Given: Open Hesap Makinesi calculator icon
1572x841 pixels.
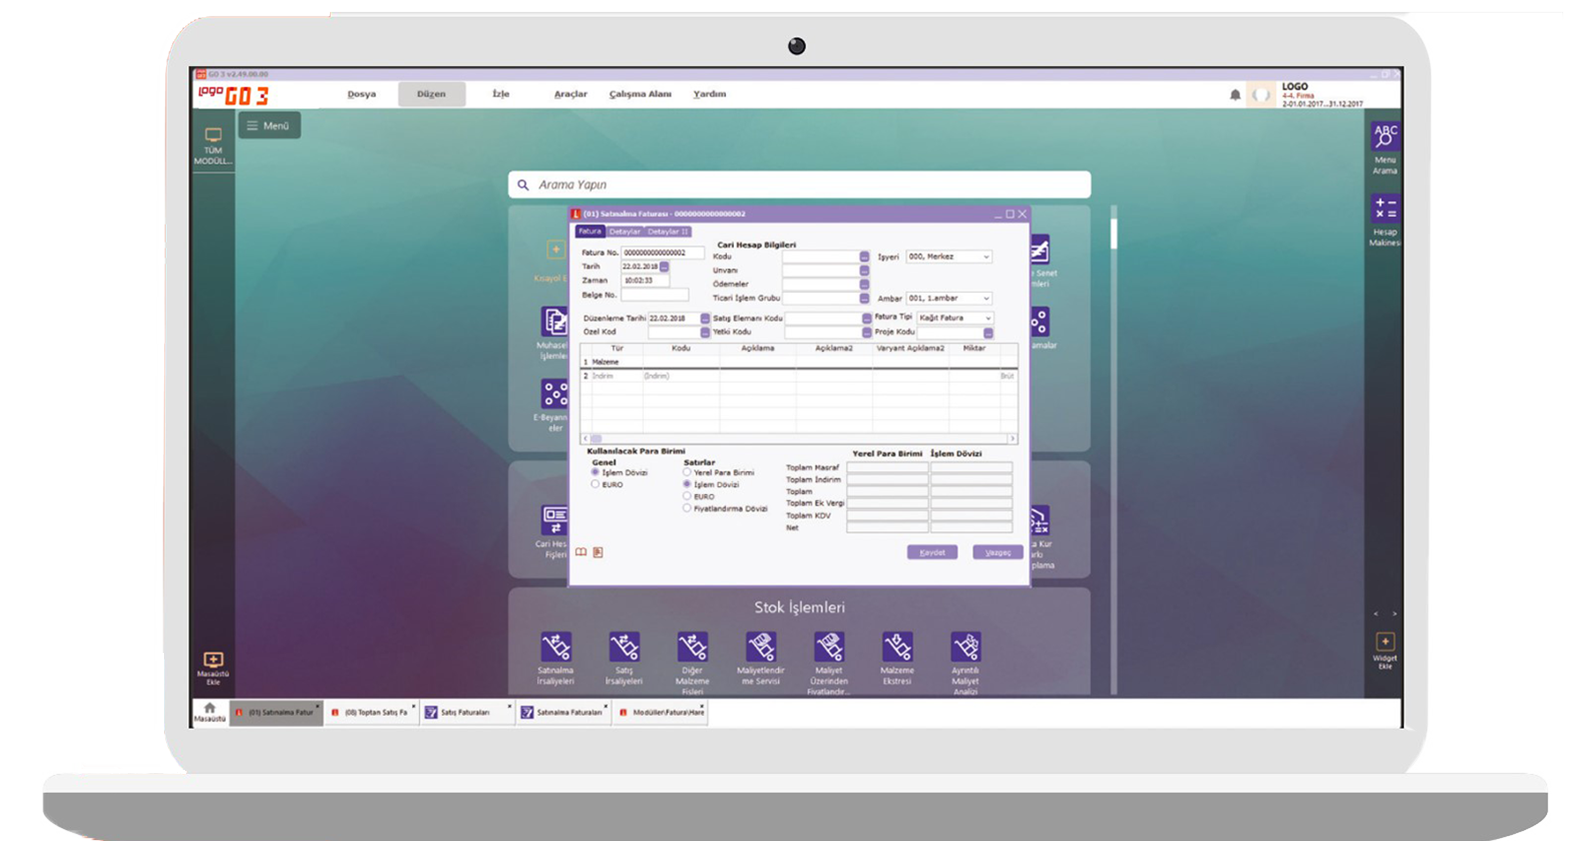Looking at the screenshot, I should click(1385, 209).
